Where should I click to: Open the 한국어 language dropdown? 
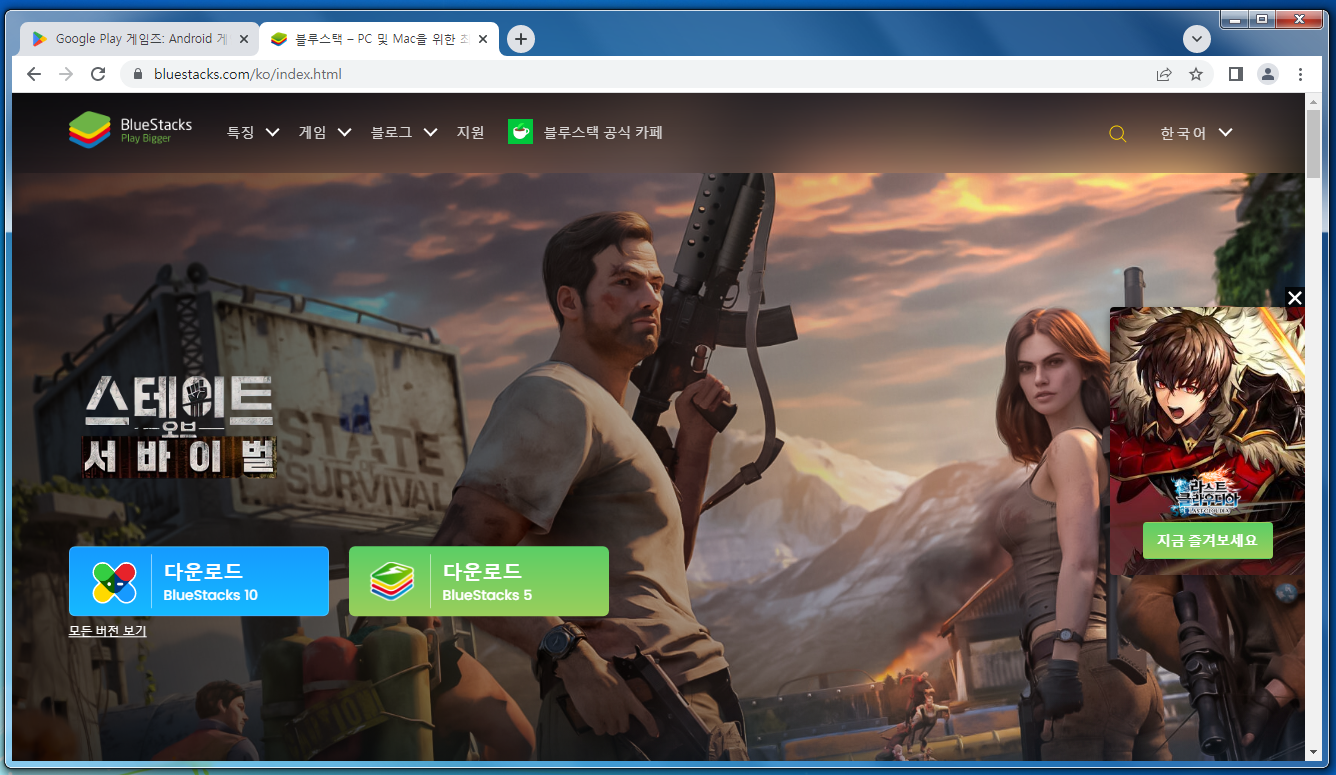(1196, 133)
